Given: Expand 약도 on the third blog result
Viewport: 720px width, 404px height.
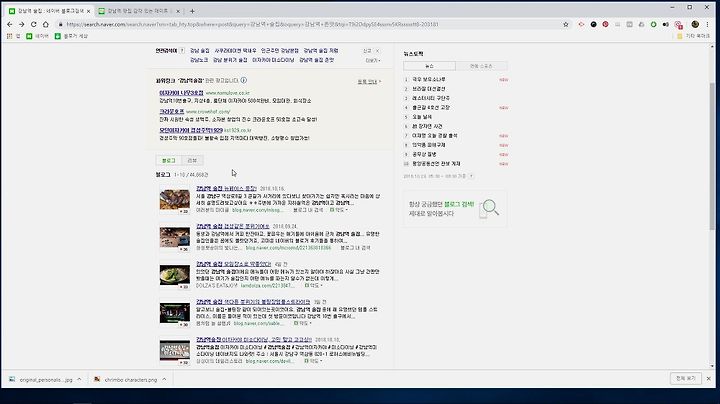Looking at the screenshot, I should click(314, 286).
